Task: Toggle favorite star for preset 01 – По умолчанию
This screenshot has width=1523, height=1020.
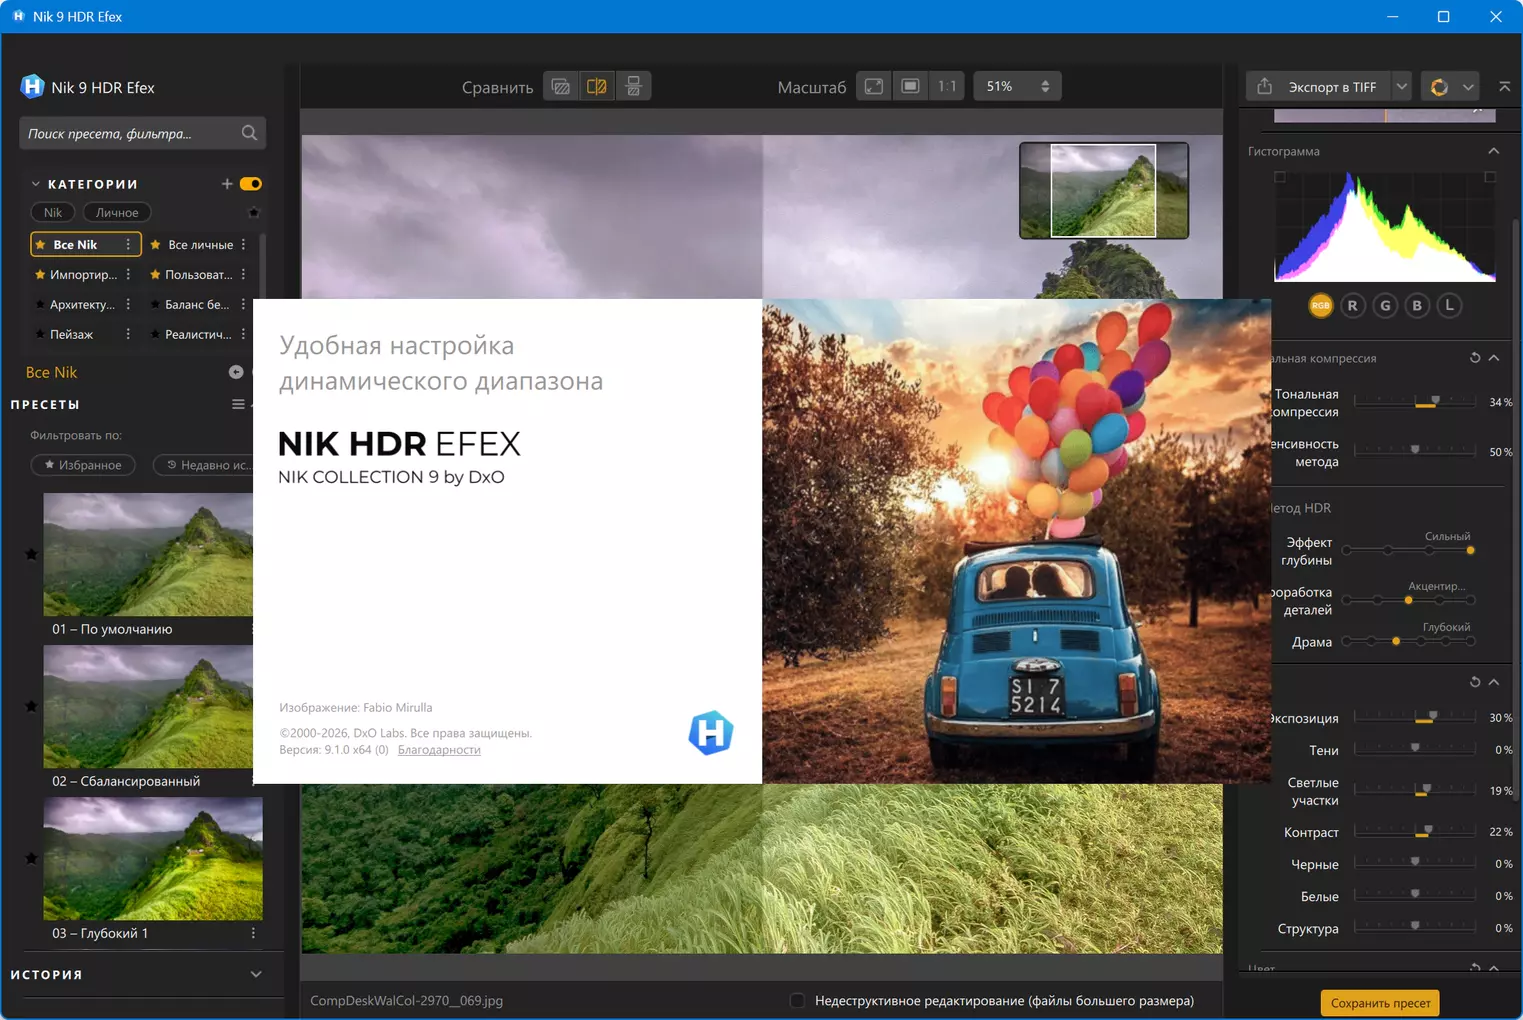Action: click(31, 554)
